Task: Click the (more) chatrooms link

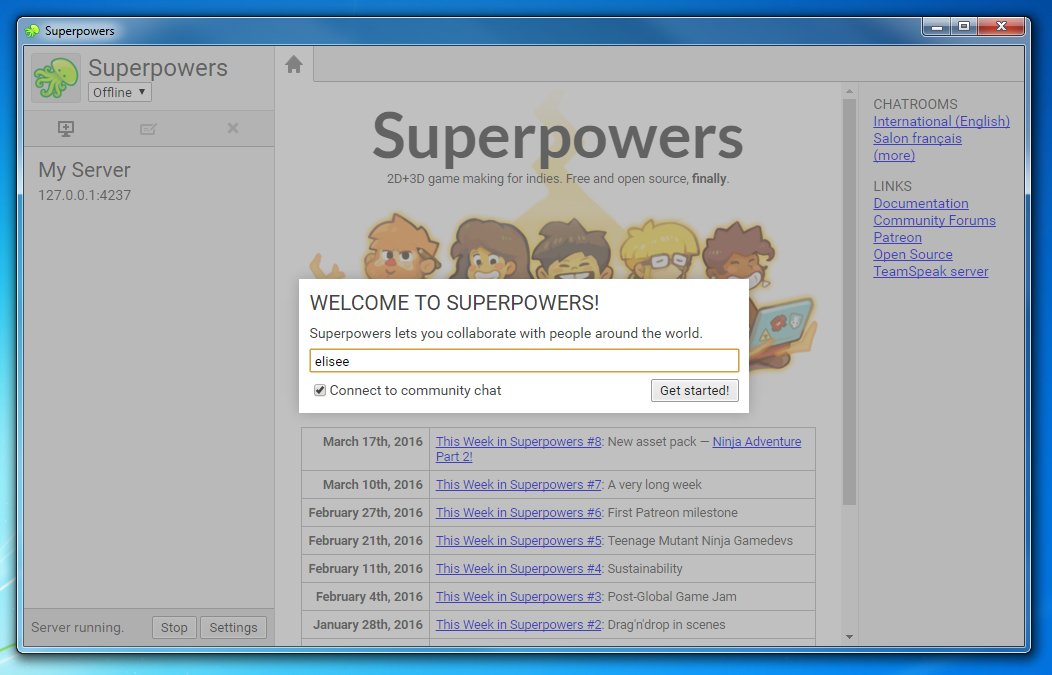Action: 894,155
